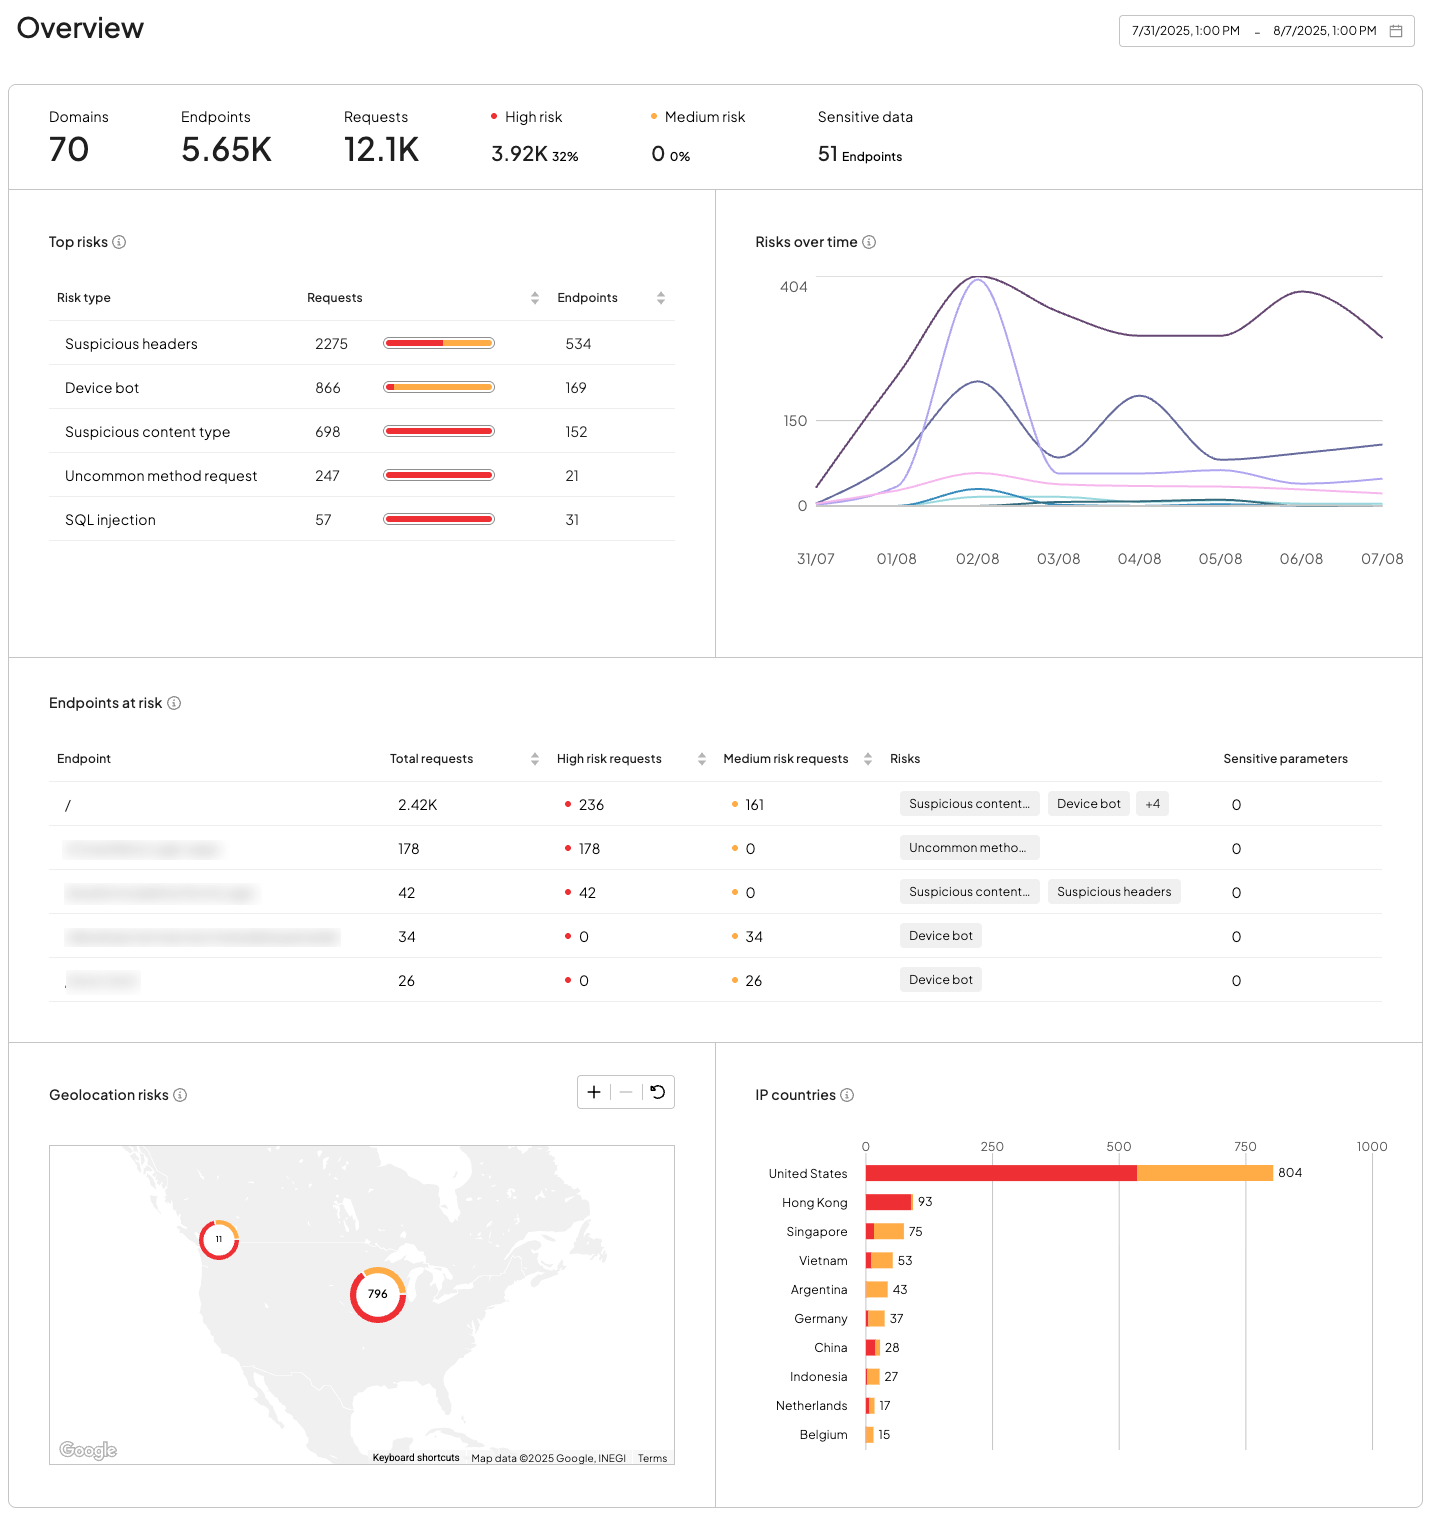This screenshot has width=1431, height=1518.
Task: Click the United States bar in IP countries
Action: (x=1068, y=1173)
